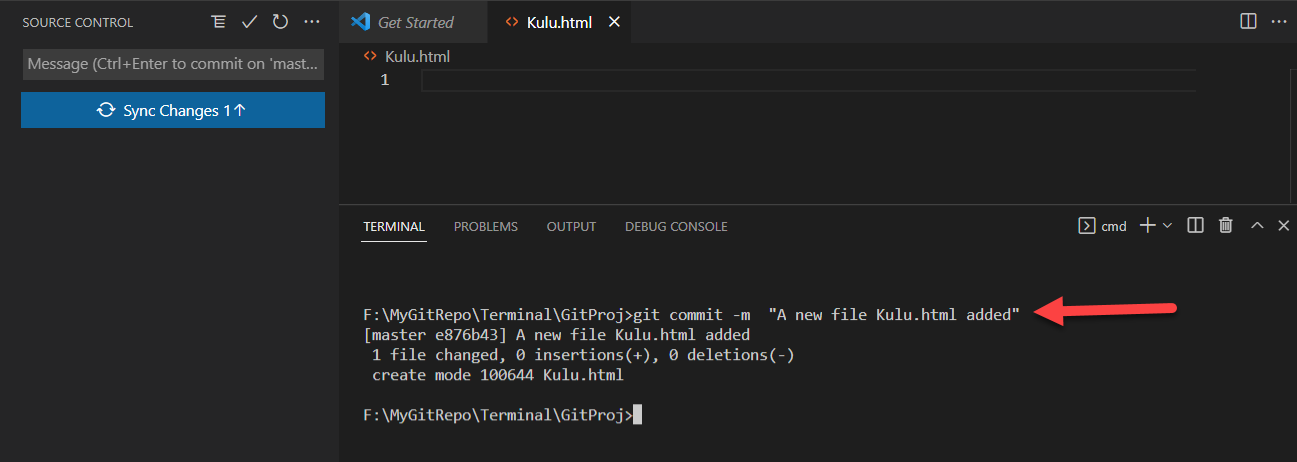The width and height of the screenshot is (1297, 462).
Task: Switch to the PROBLEMS panel tab
Action: pyautogui.click(x=486, y=227)
